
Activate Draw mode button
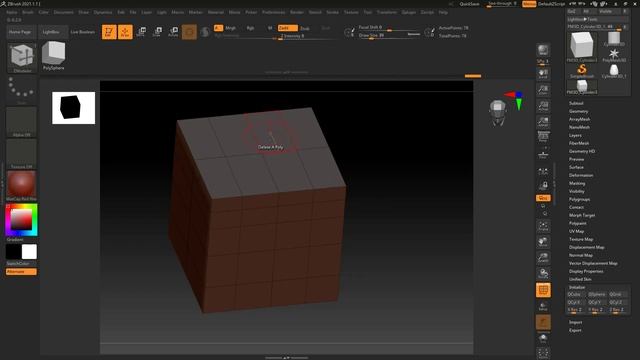125,32
